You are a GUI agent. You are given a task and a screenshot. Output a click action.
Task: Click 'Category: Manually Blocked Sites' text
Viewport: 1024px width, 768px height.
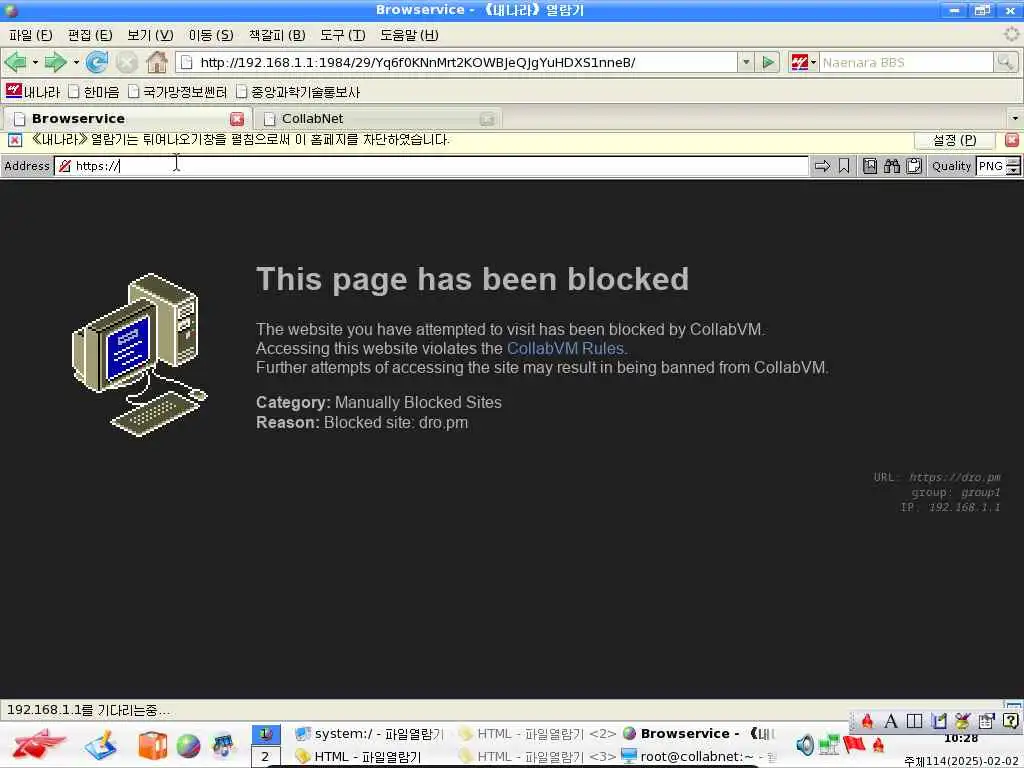[x=379, y=402]
